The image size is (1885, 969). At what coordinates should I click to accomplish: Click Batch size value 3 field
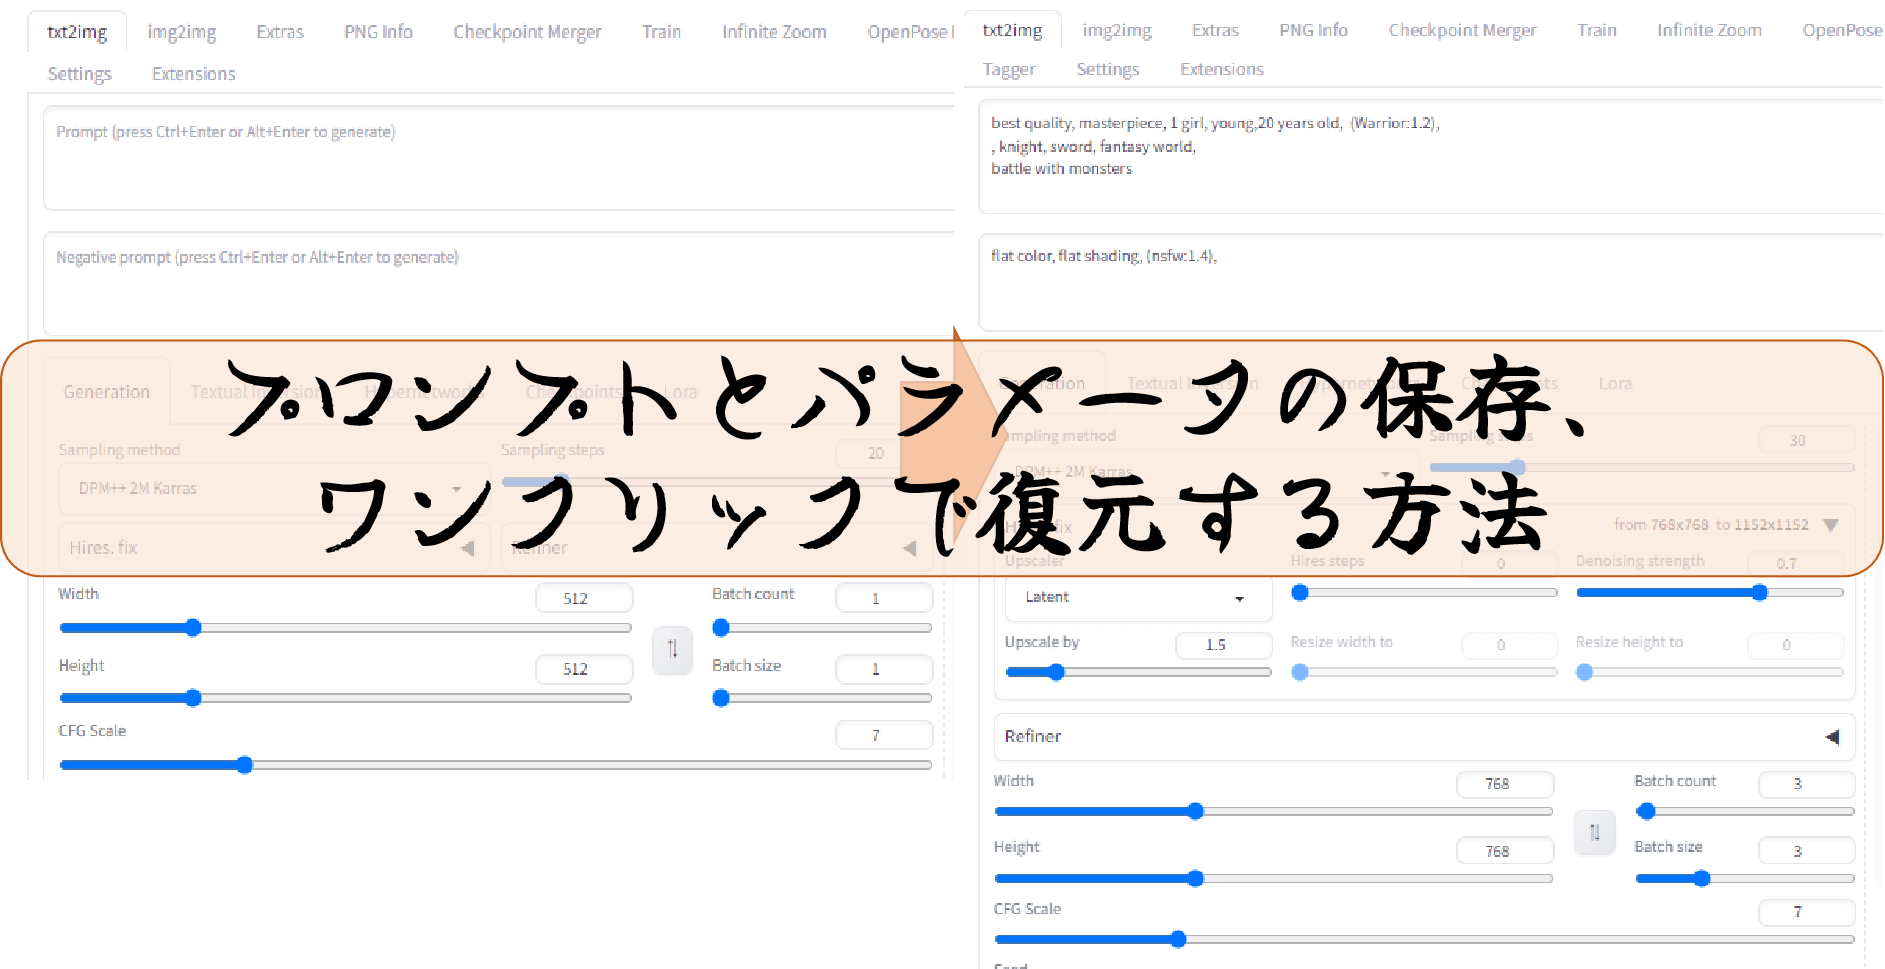1806,851
